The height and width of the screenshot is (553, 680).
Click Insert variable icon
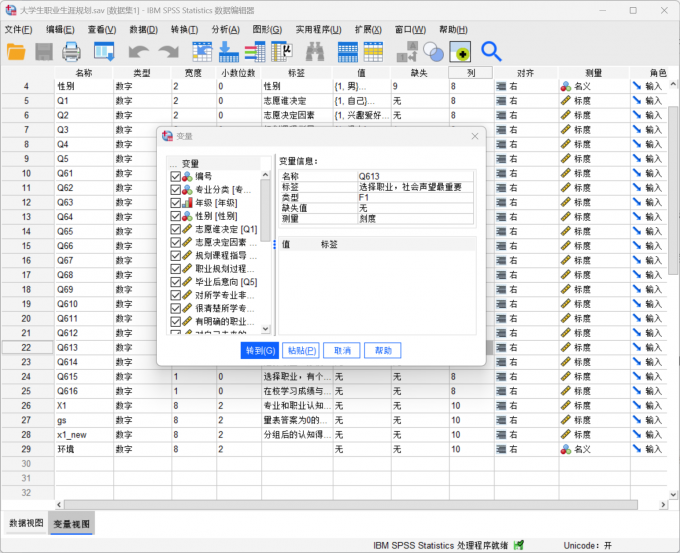pyautogui.click(x=373, y=52)
